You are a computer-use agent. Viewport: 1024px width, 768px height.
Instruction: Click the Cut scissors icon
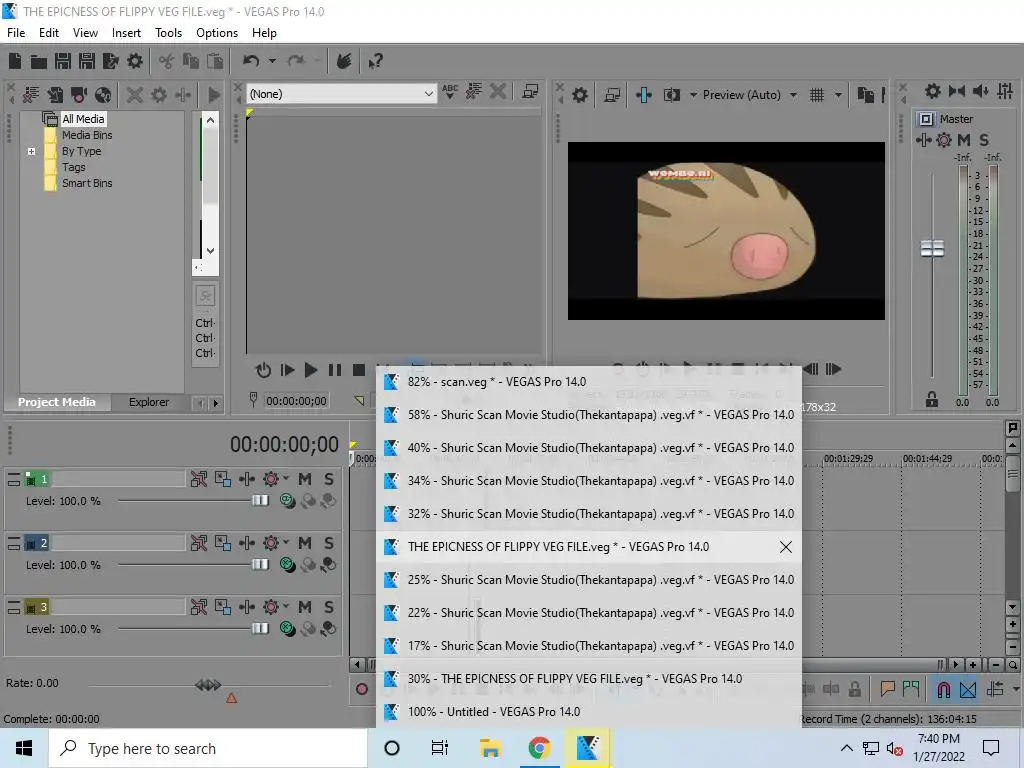click(x=167, y=61)
